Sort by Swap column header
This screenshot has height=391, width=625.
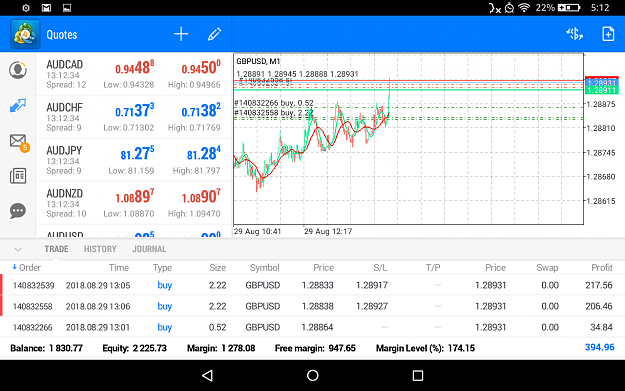point(547,267)
